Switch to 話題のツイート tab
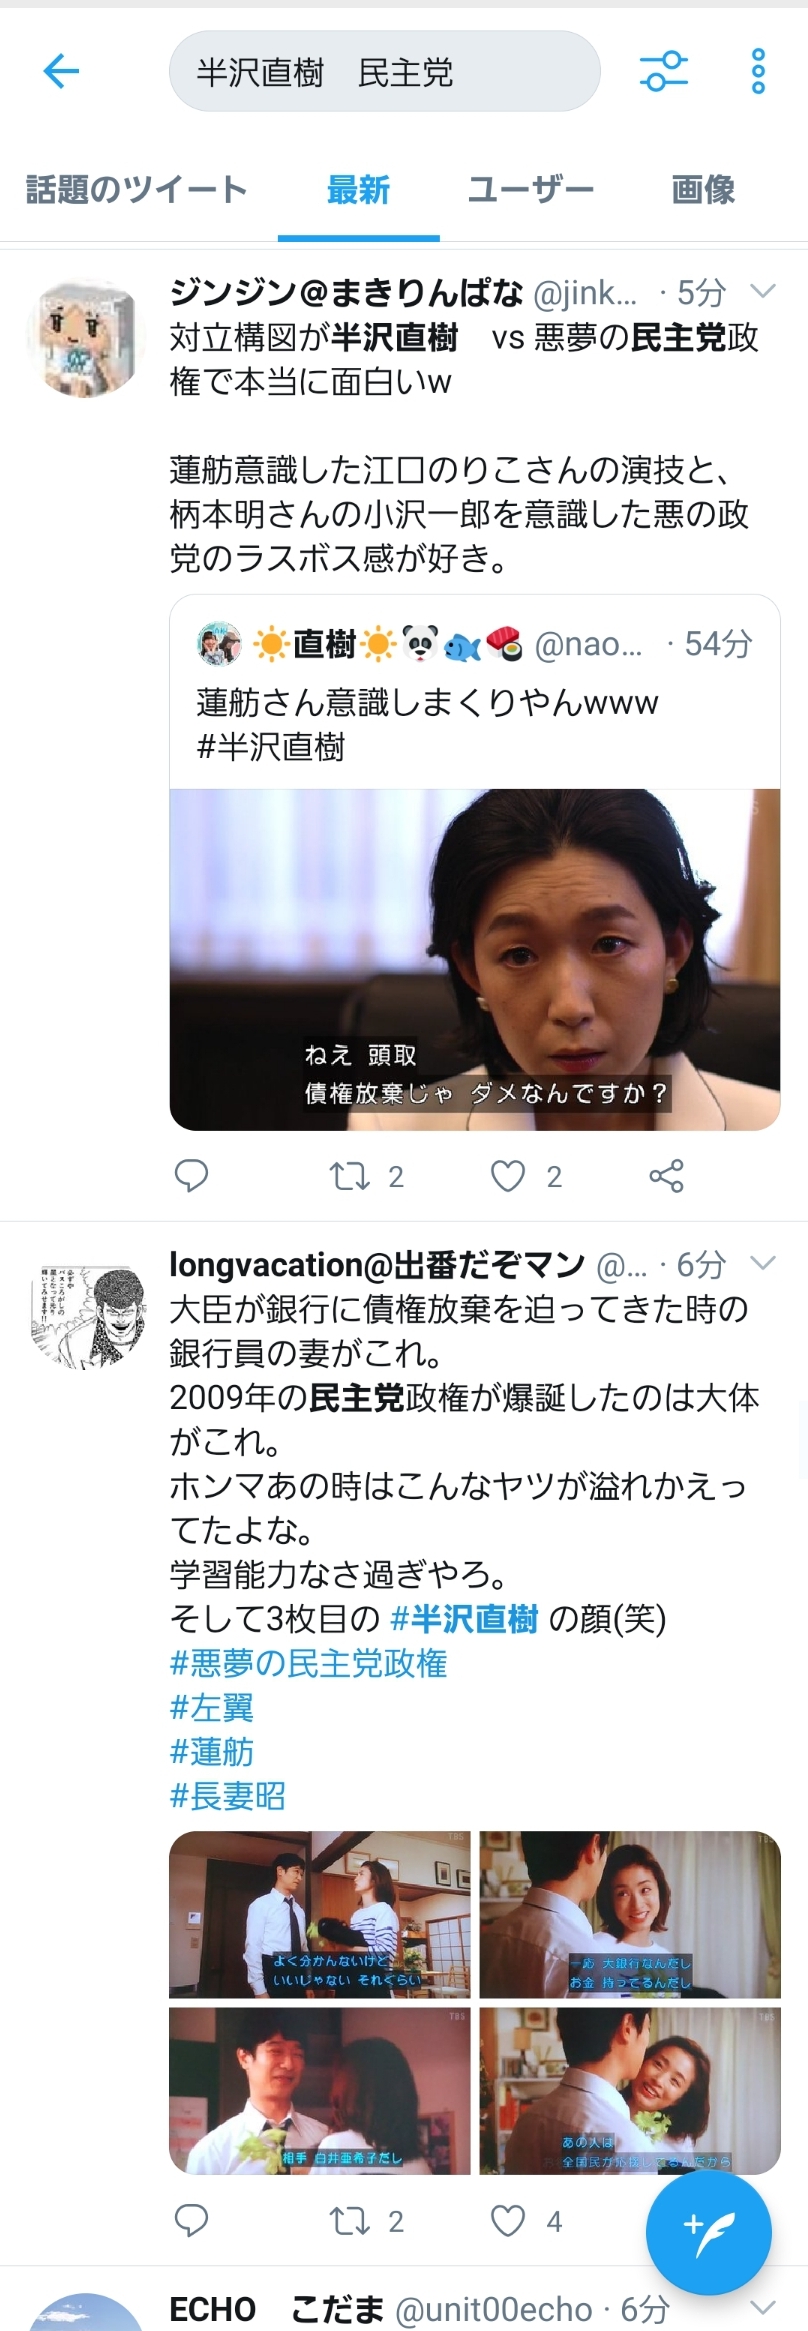The width and height of the screenshot is (808, 2331). click(136, 189)
